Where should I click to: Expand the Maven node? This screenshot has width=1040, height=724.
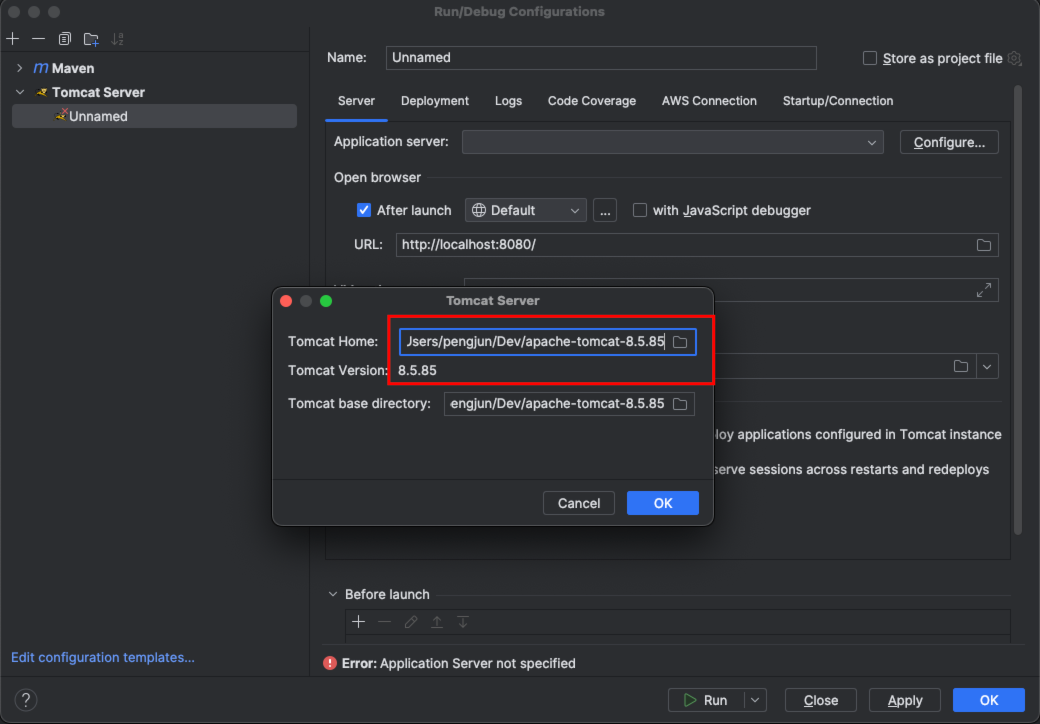(x=19, y=68)
